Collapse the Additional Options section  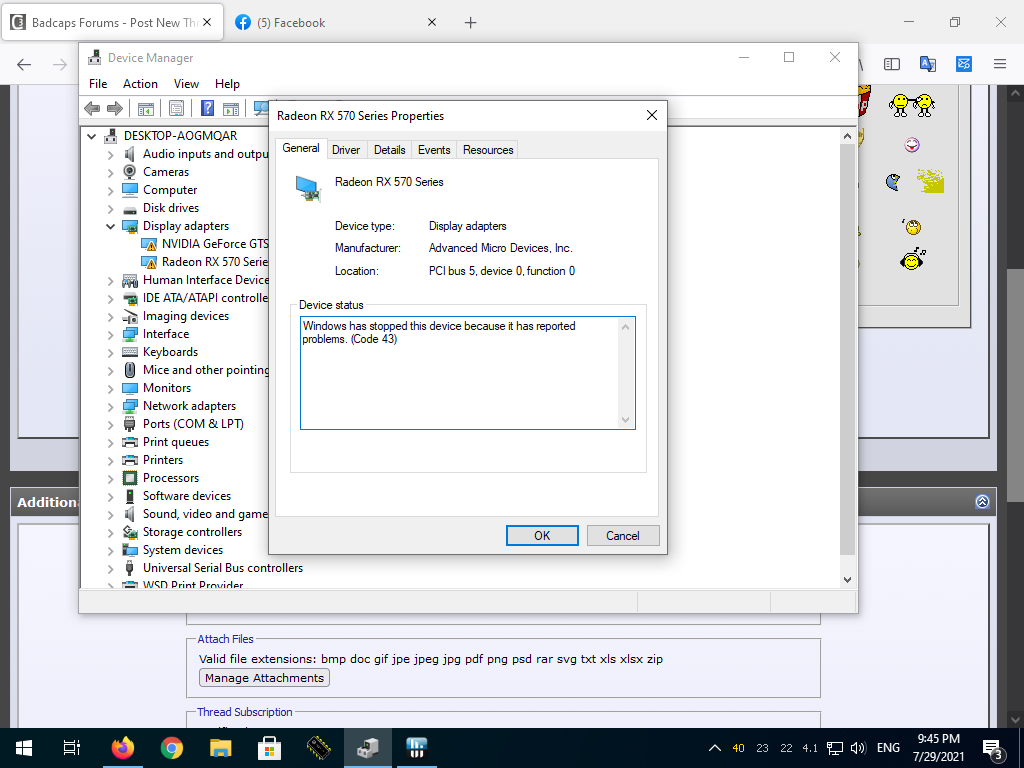(982, 502)
